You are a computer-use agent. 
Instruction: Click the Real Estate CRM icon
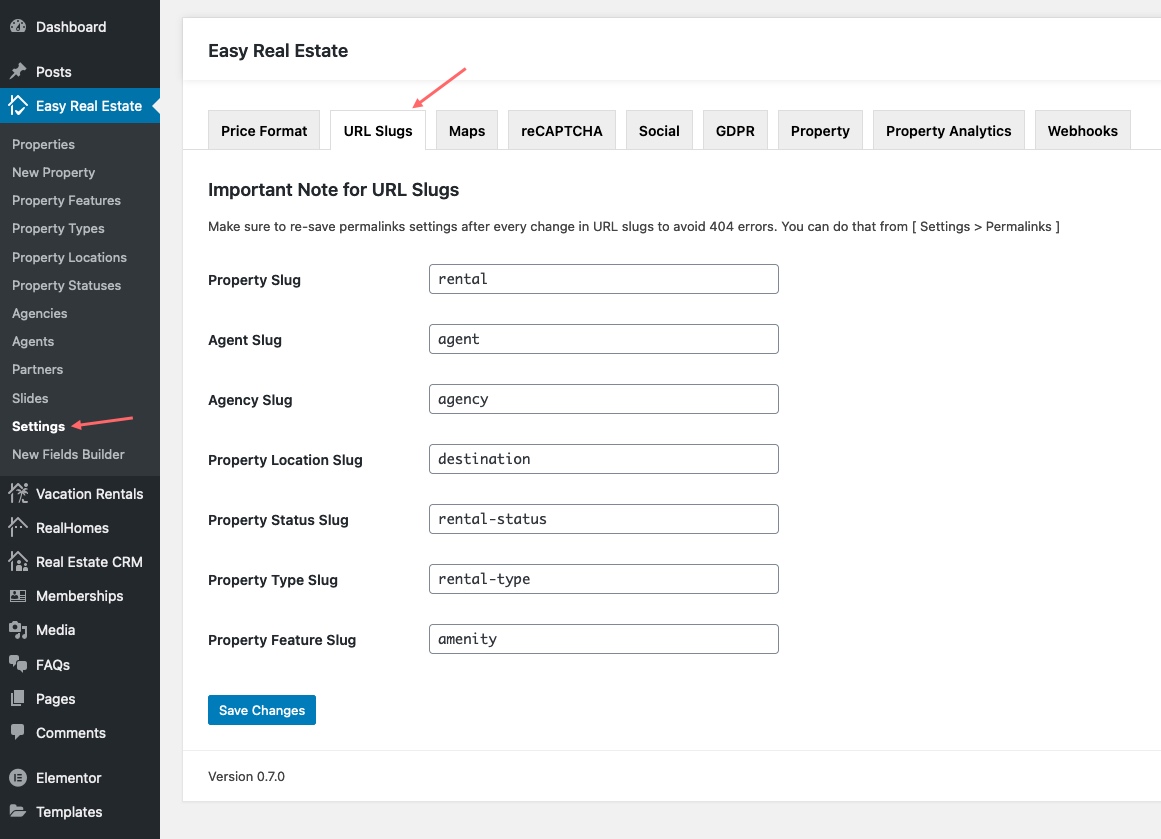tap(18, 561)
